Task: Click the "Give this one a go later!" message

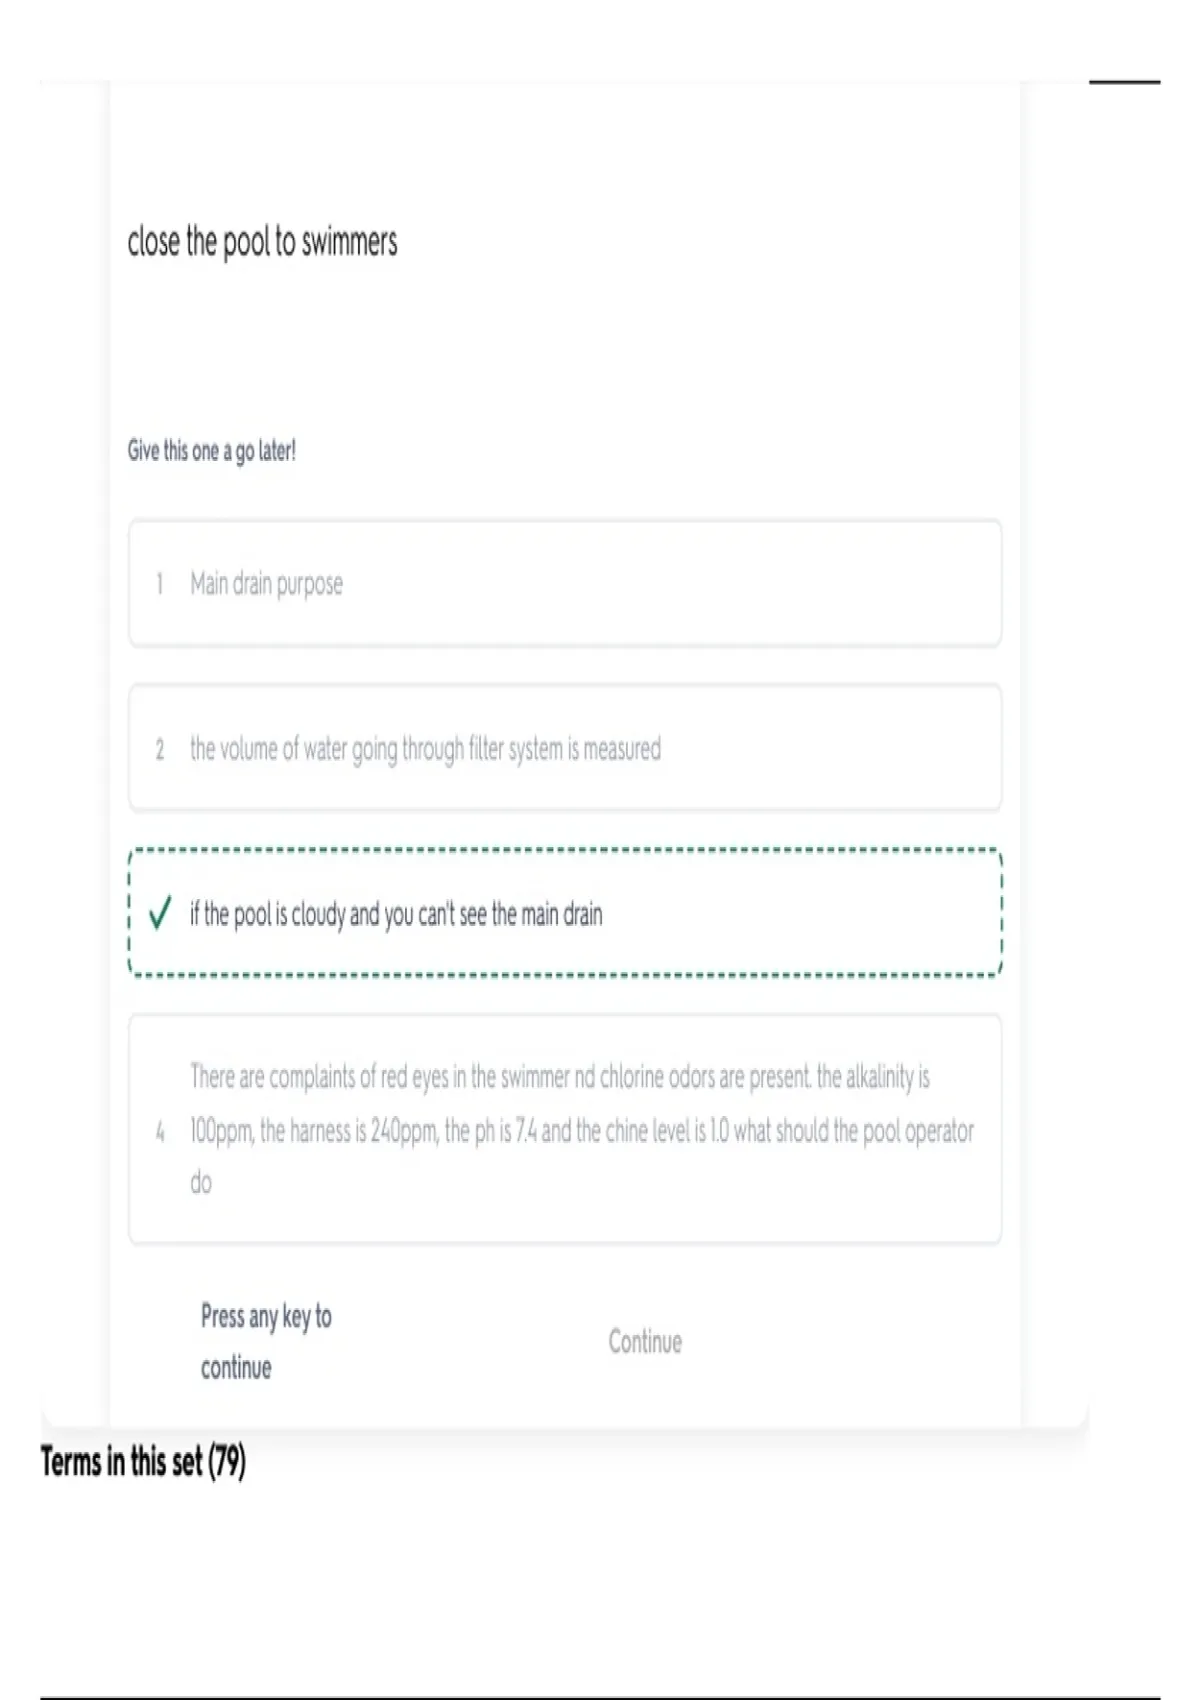Action: point(211,451)
